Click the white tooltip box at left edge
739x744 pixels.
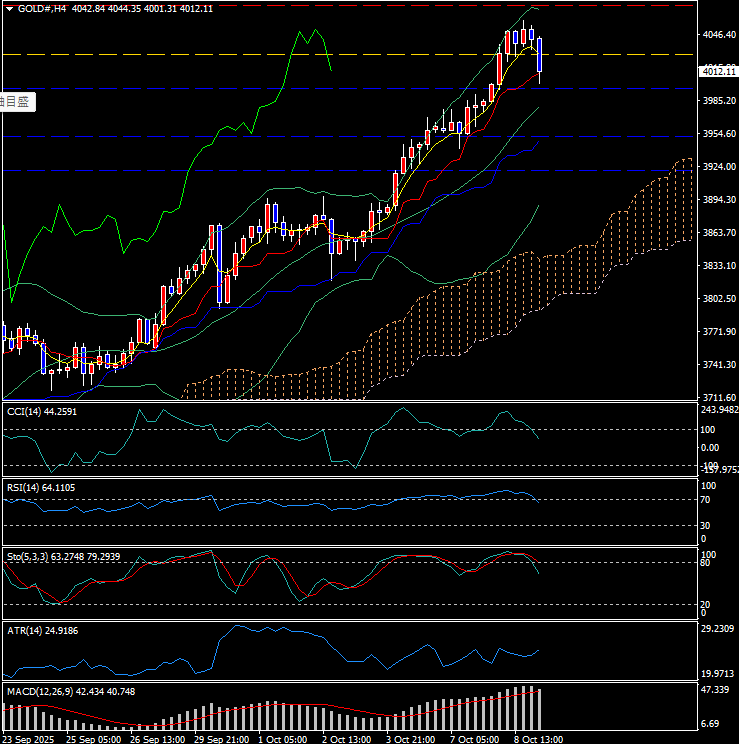tap(15, 101)
